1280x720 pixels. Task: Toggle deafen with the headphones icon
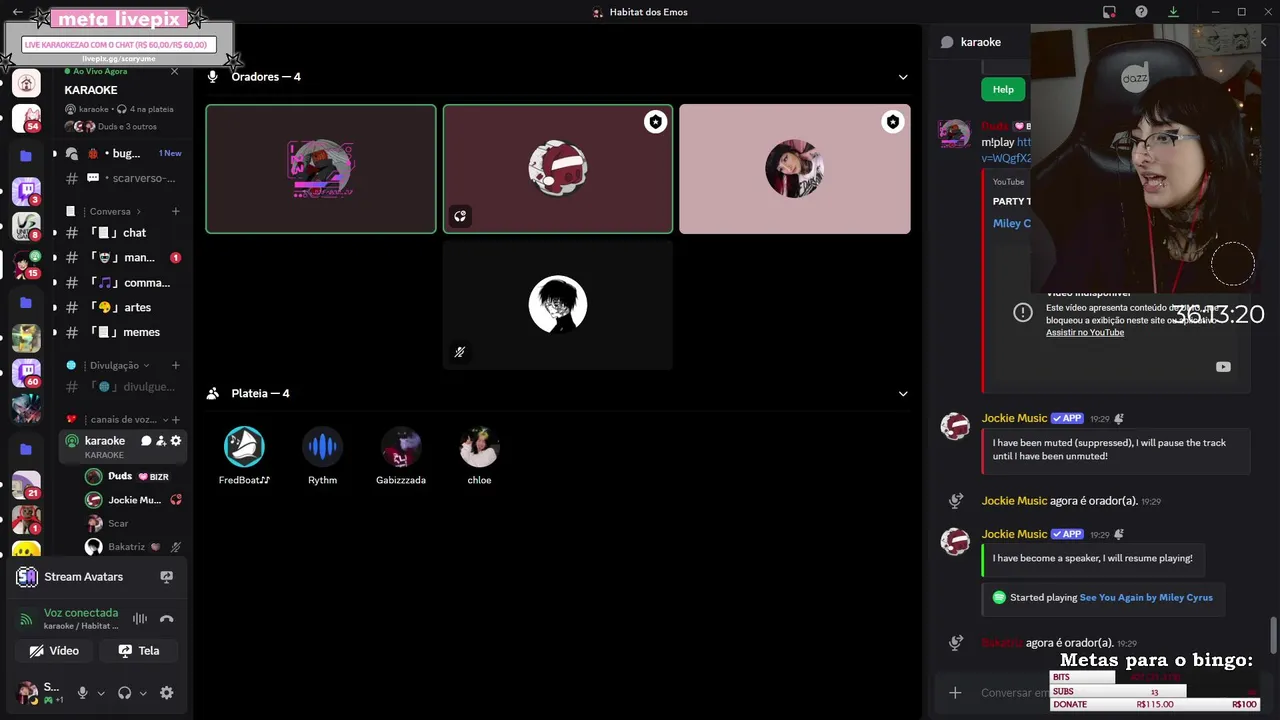coord(124,693)
